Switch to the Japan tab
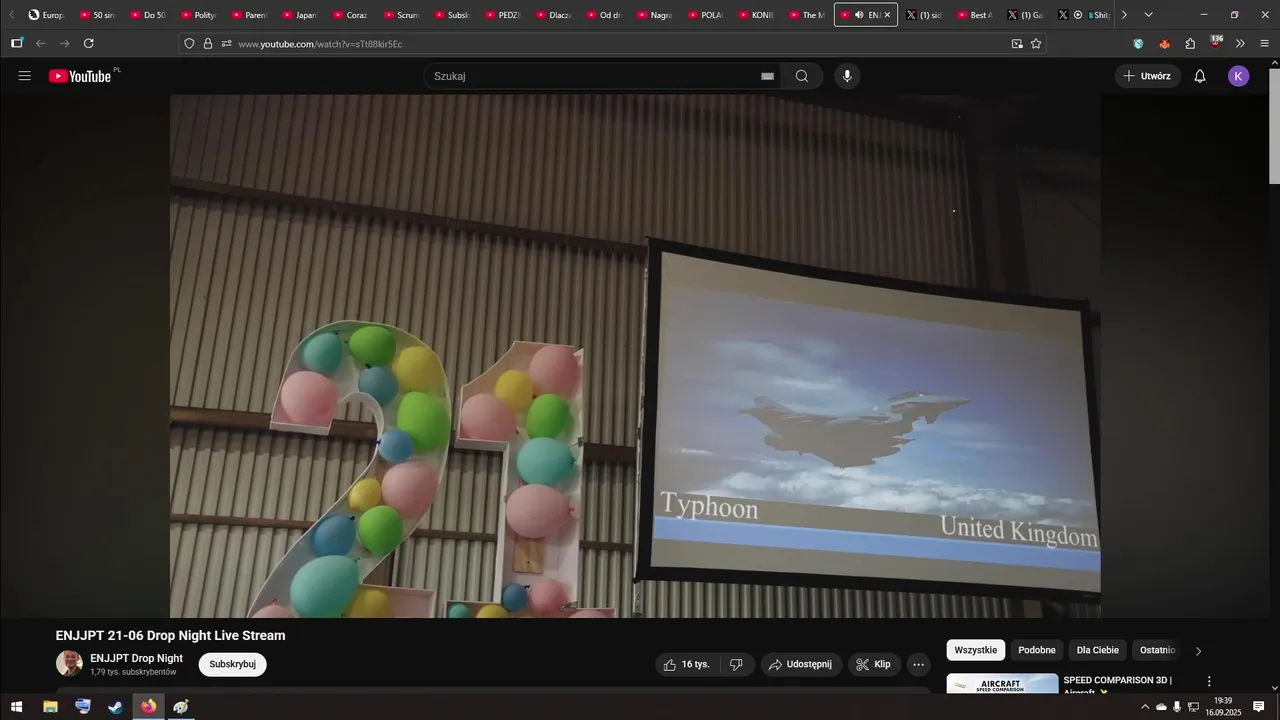This screenshot has width=1280, height=720. pos(300,15)
